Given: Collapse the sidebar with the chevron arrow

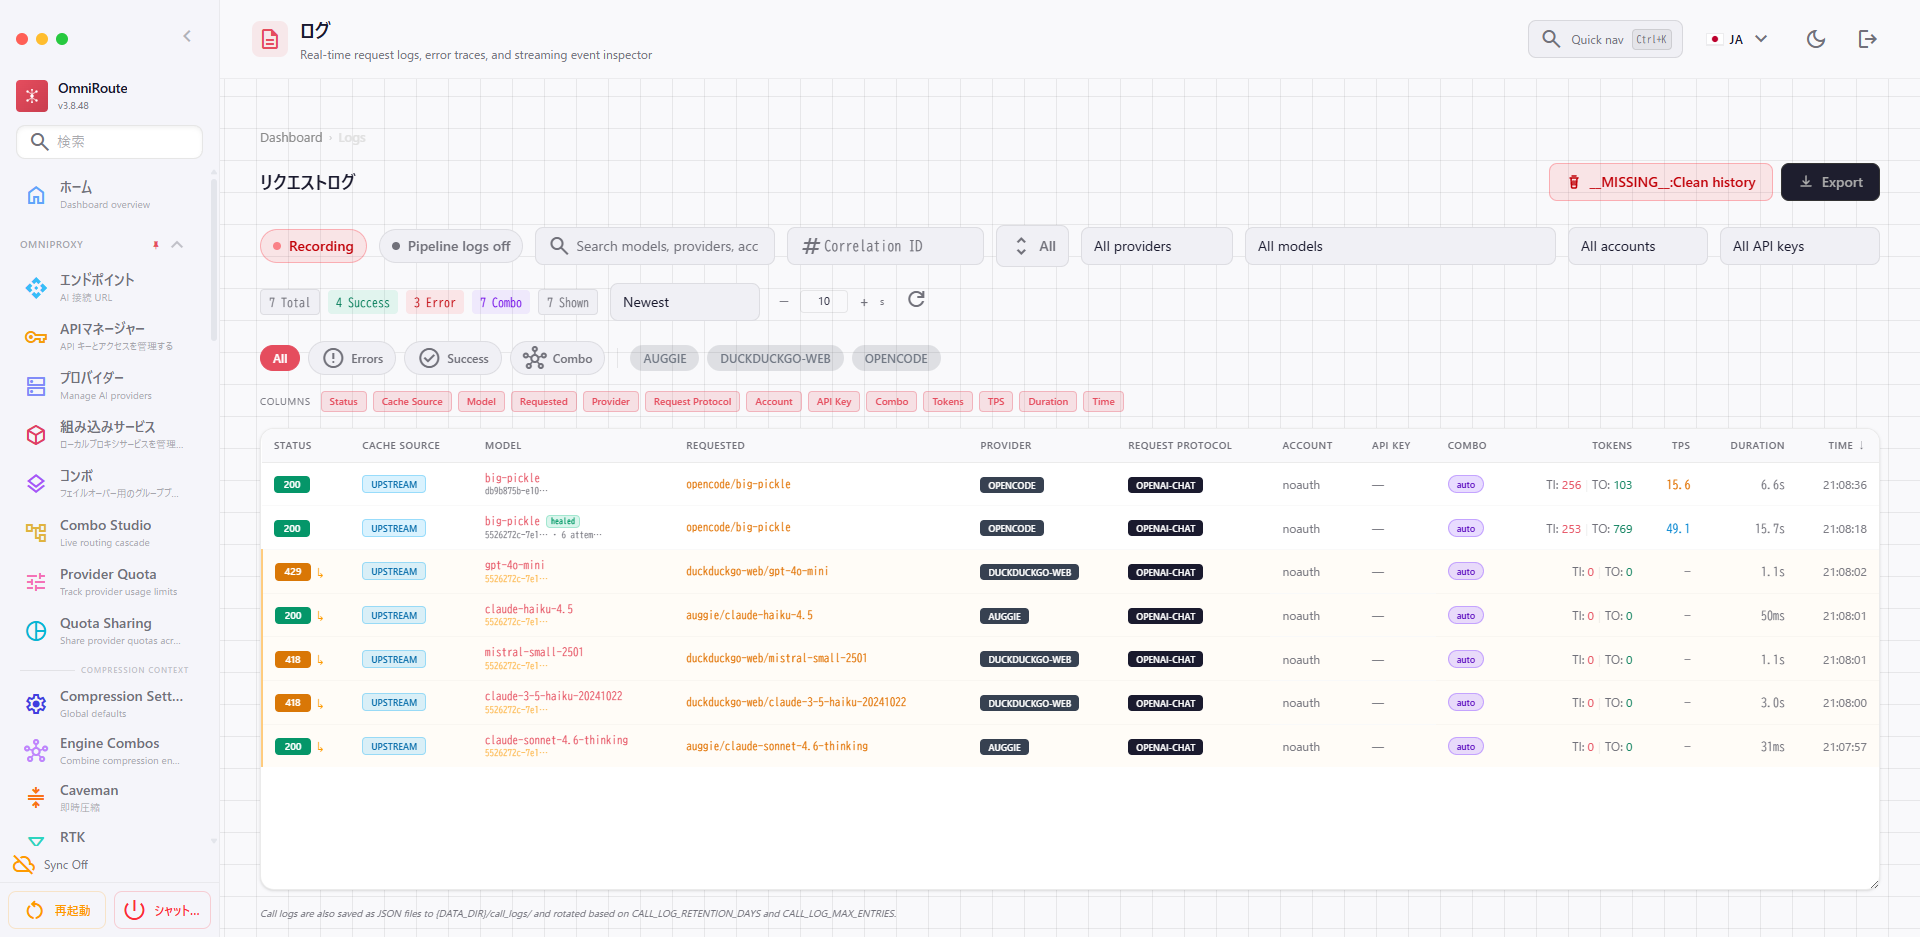Looking at the screenshot, I should (187, 37).
